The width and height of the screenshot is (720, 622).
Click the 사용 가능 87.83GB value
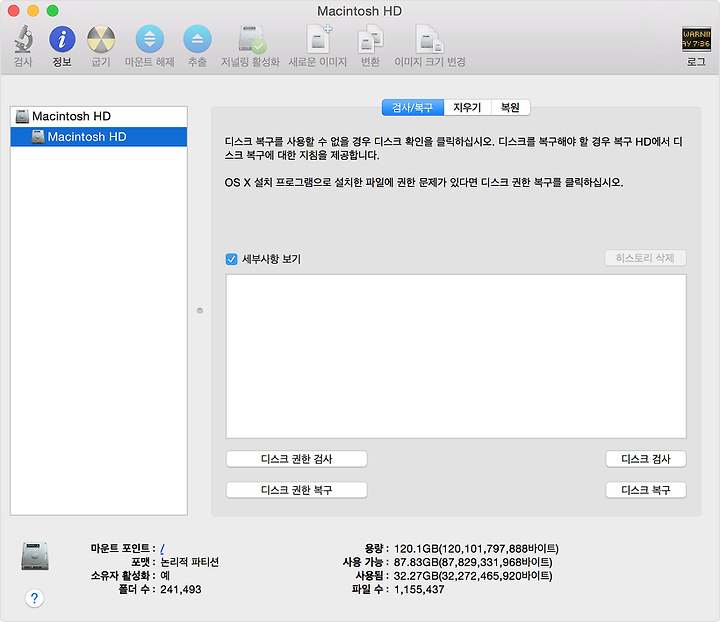tap(473, 562)
